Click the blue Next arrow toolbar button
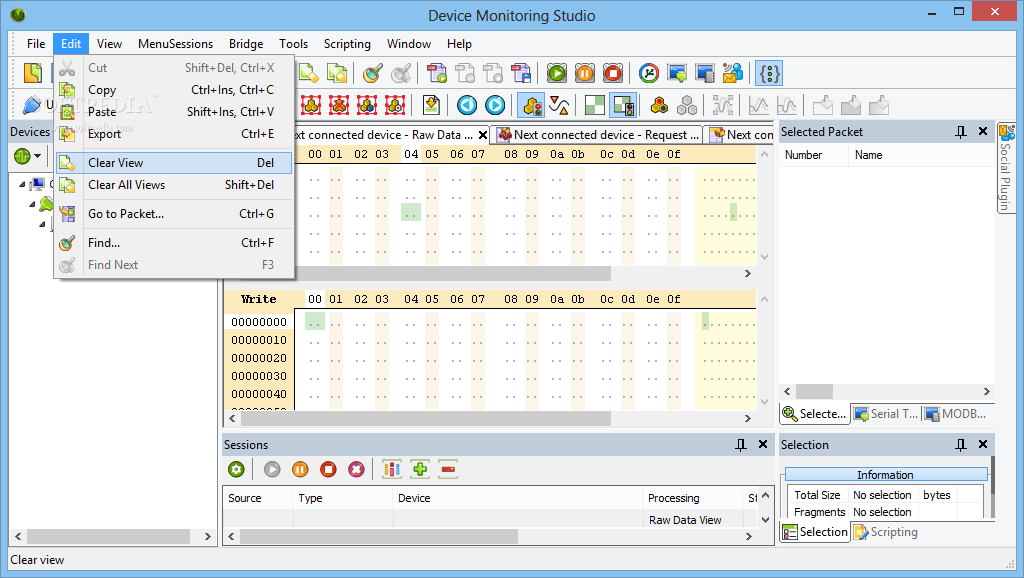This screenshot has height=578, width=1024. pos(495,104)
